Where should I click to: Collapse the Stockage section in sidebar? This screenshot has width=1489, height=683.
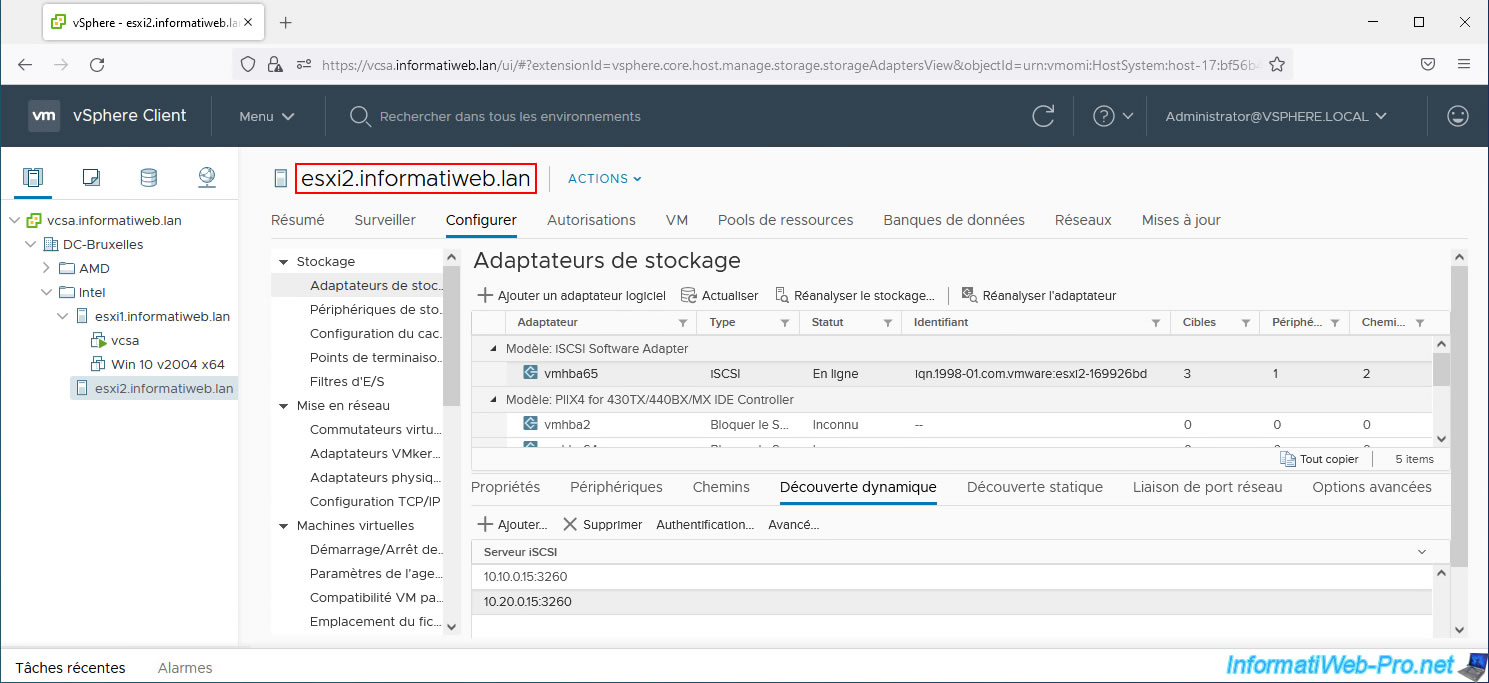click(x=284, y=262)
